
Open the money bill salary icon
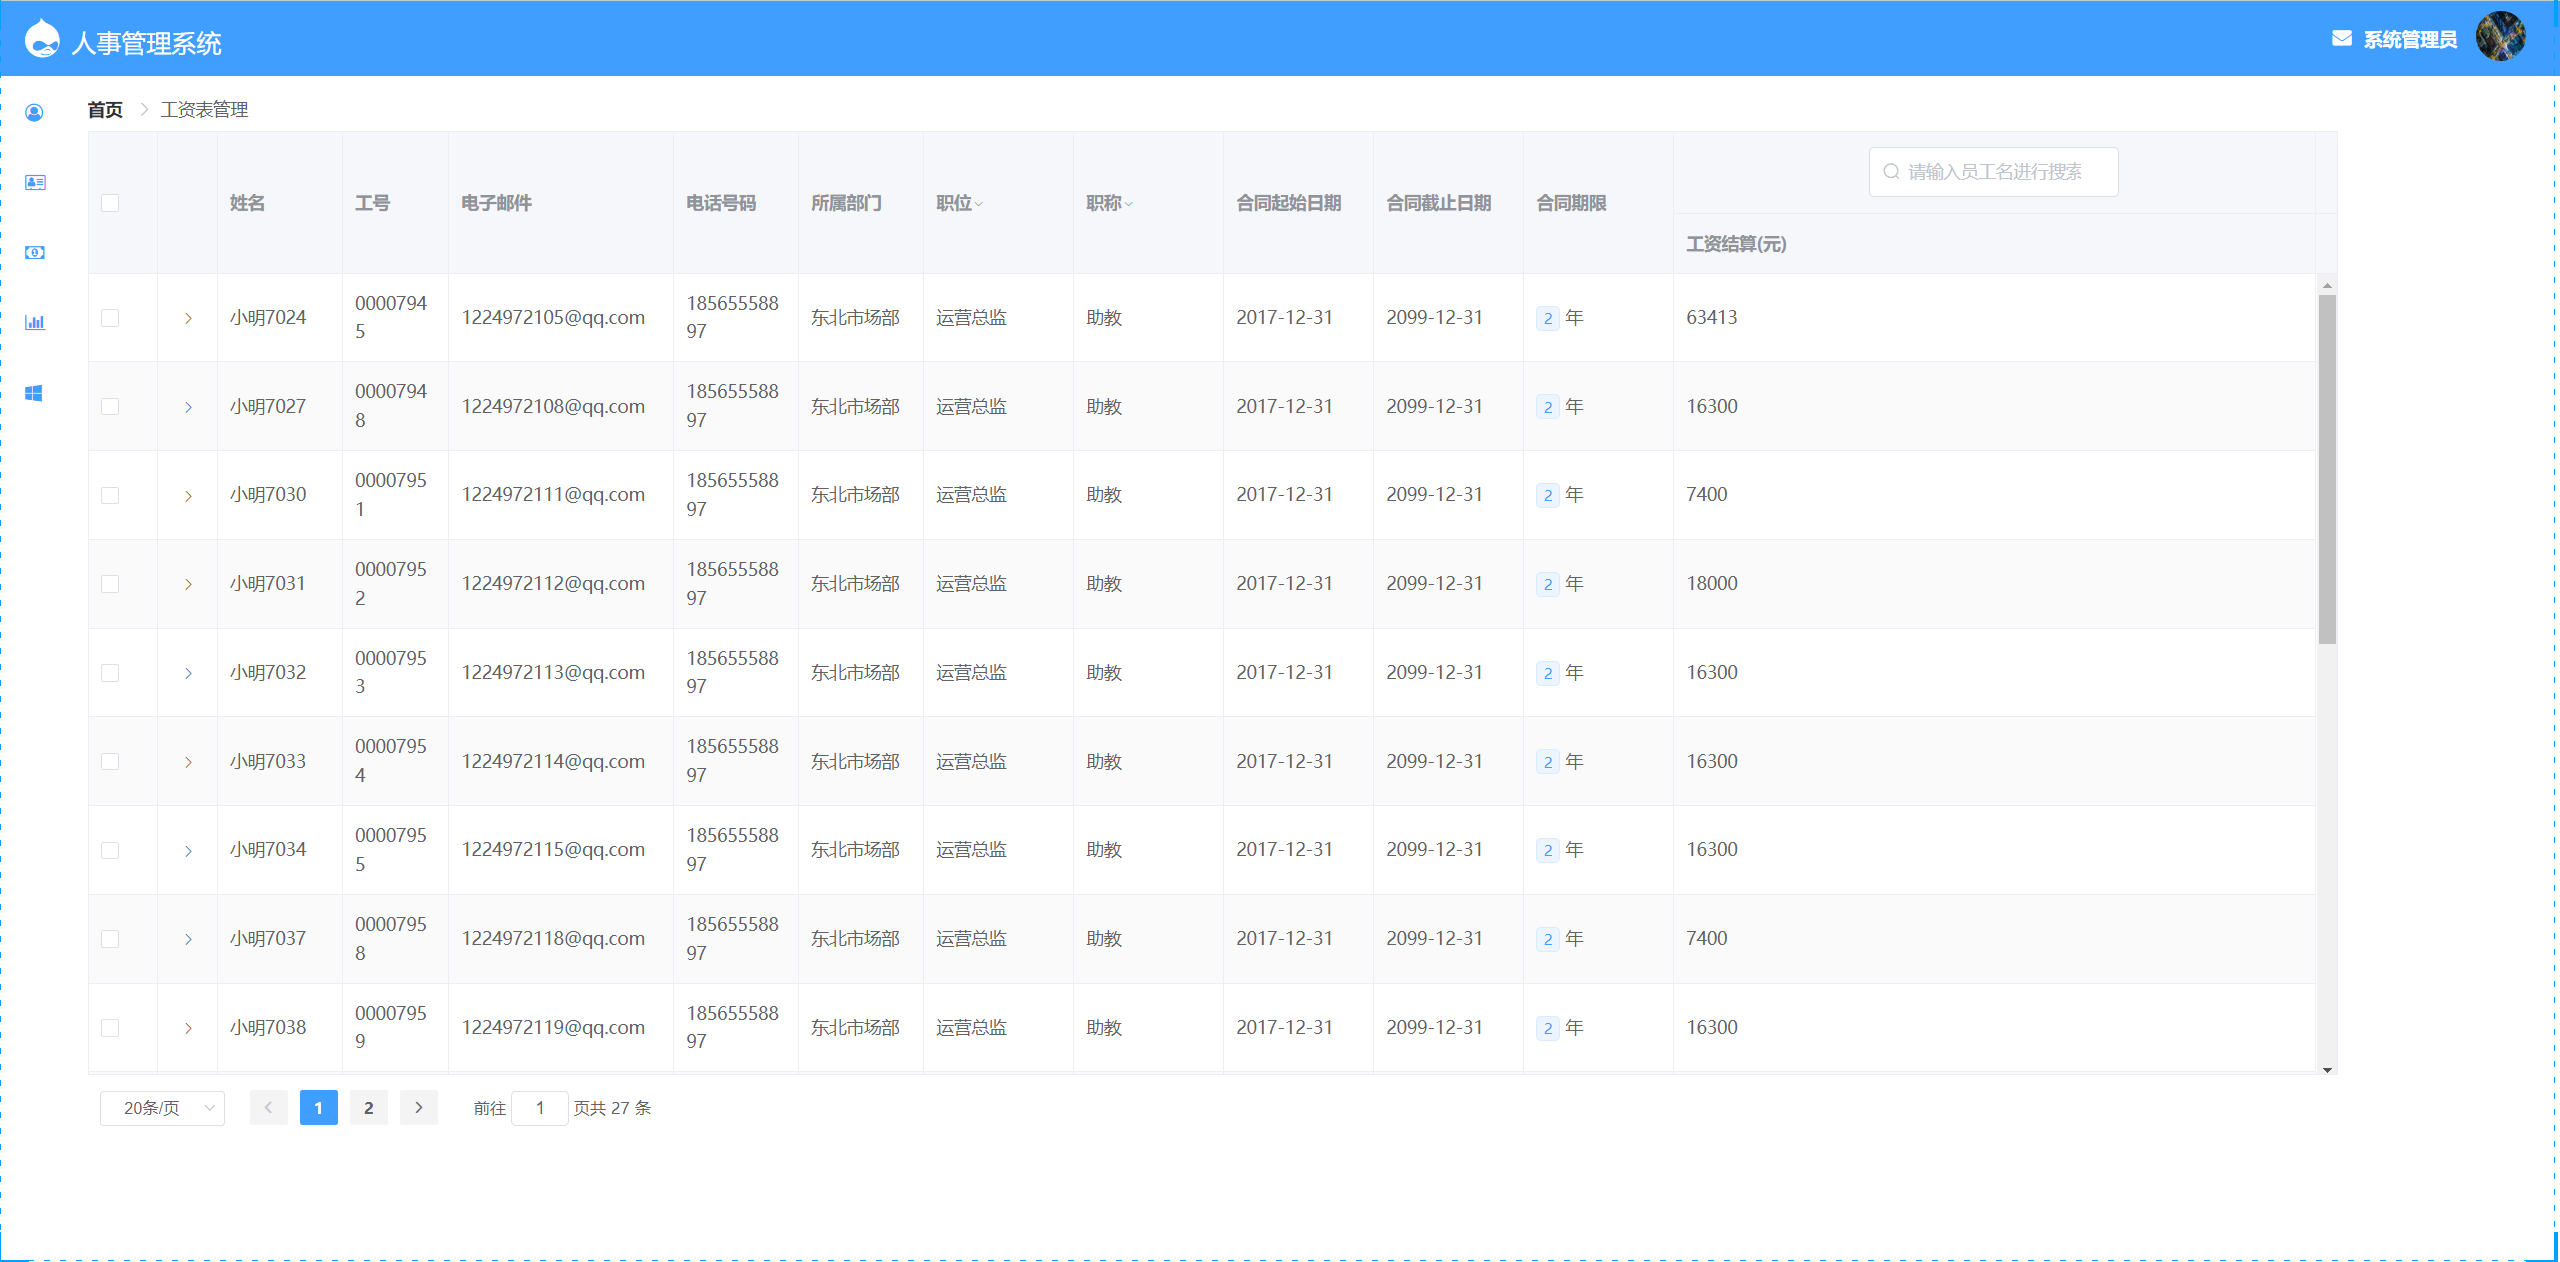coord(35,252)
